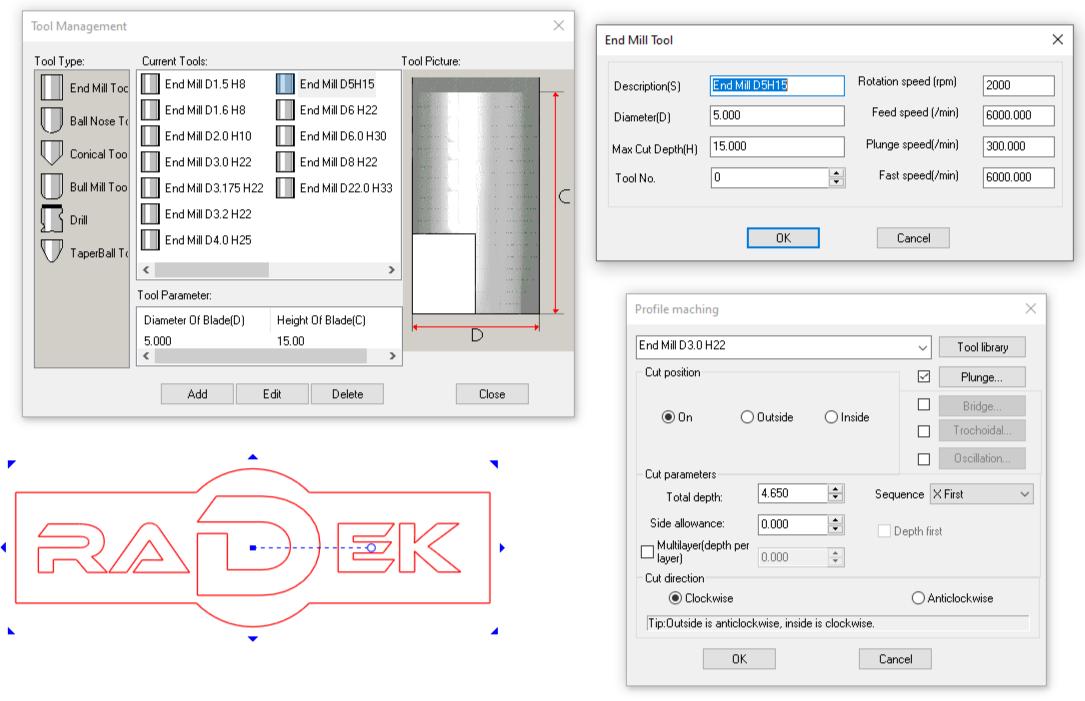Increase Total depth with the up stepper arrow

[836, 490]
